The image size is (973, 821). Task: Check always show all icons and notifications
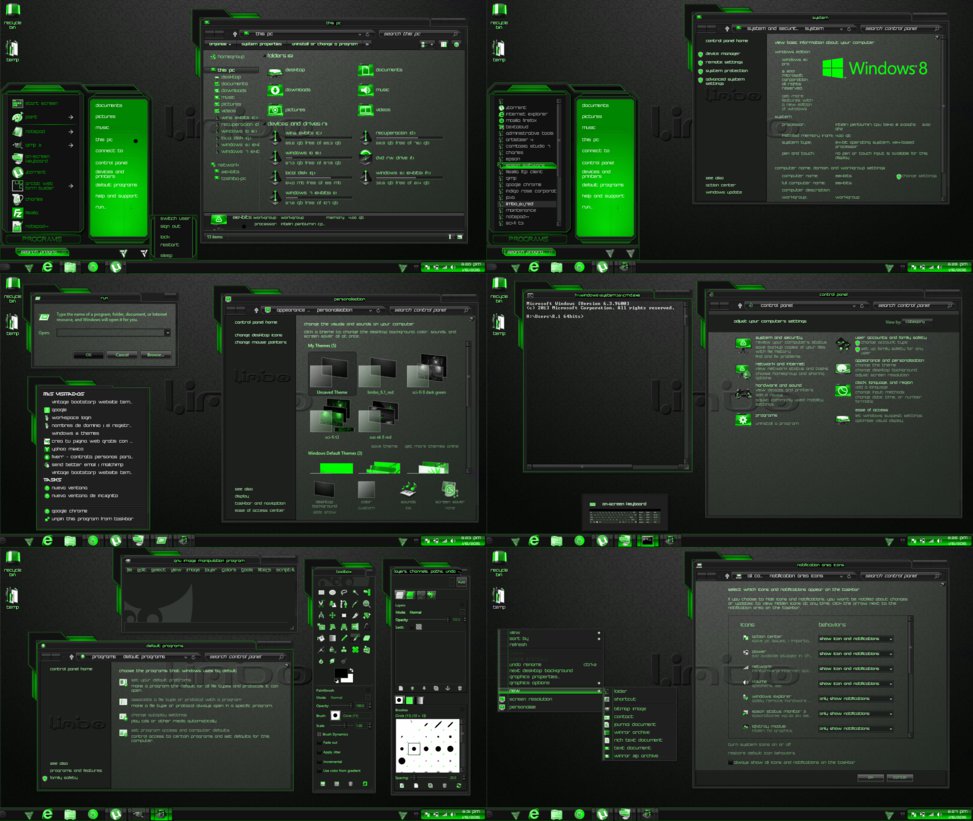pyautogui.click(x=730, y=762)
